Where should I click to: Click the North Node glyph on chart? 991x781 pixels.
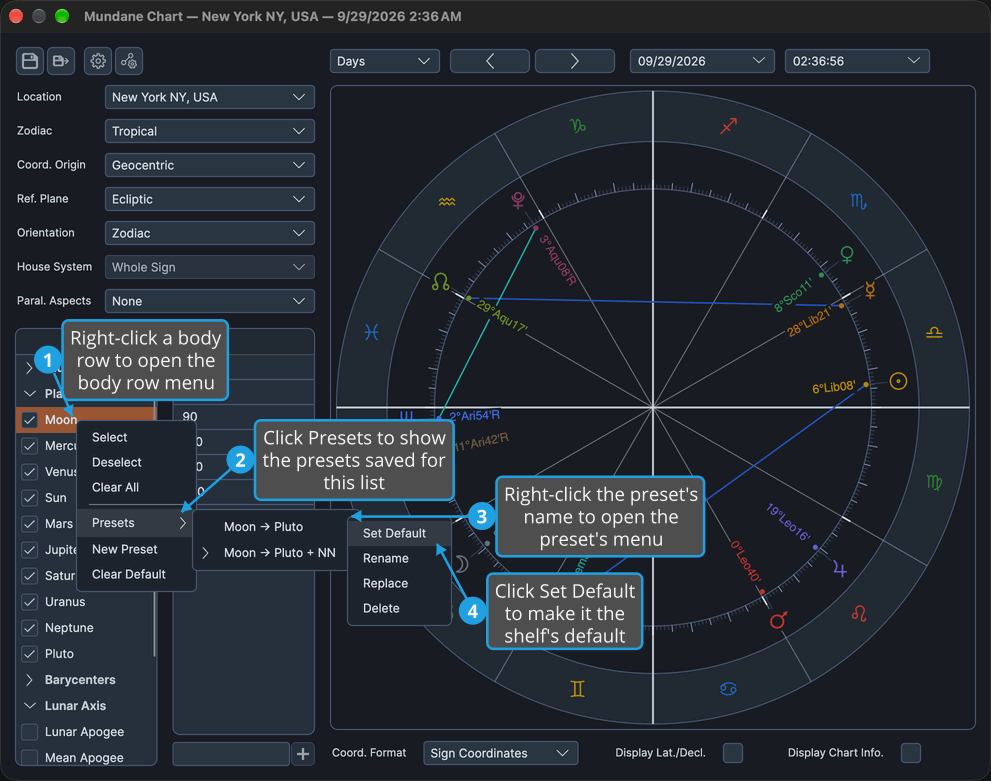point(441,282)
